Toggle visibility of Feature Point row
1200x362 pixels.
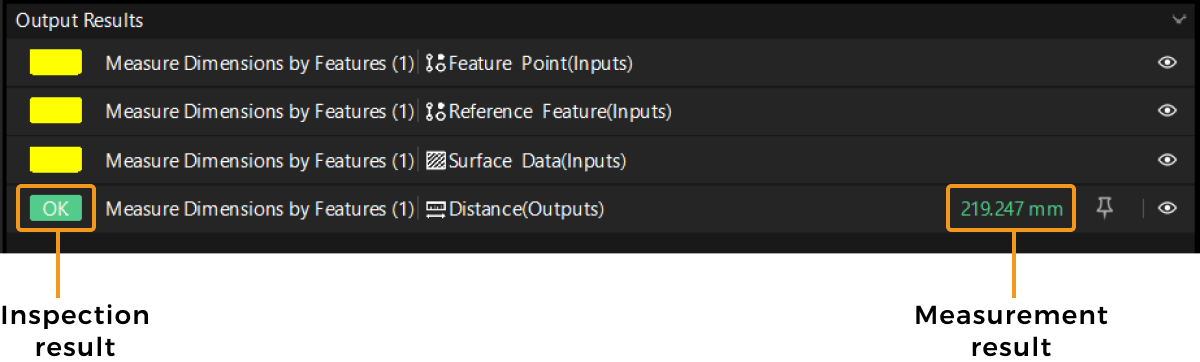point(1167,63)
